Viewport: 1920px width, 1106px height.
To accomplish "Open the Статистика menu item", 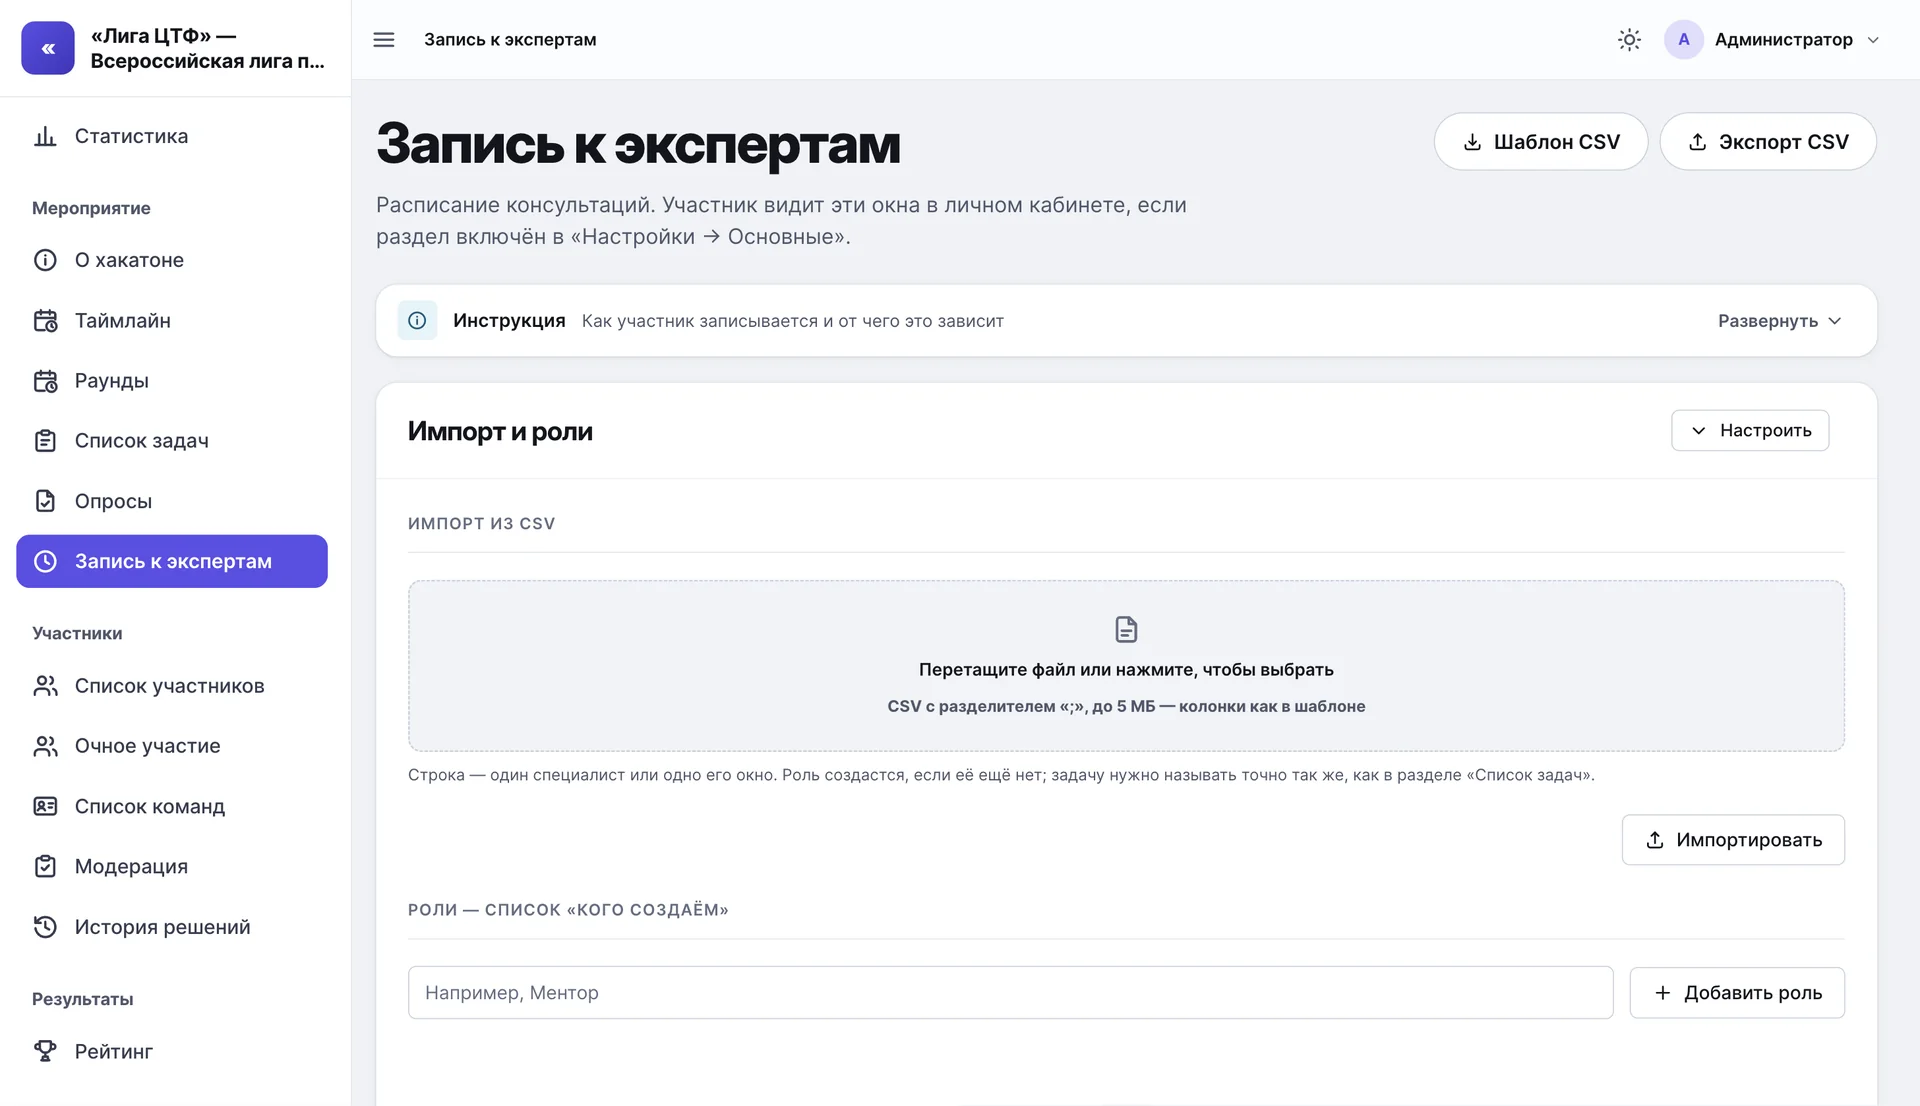I will click(x=172, y=136).
